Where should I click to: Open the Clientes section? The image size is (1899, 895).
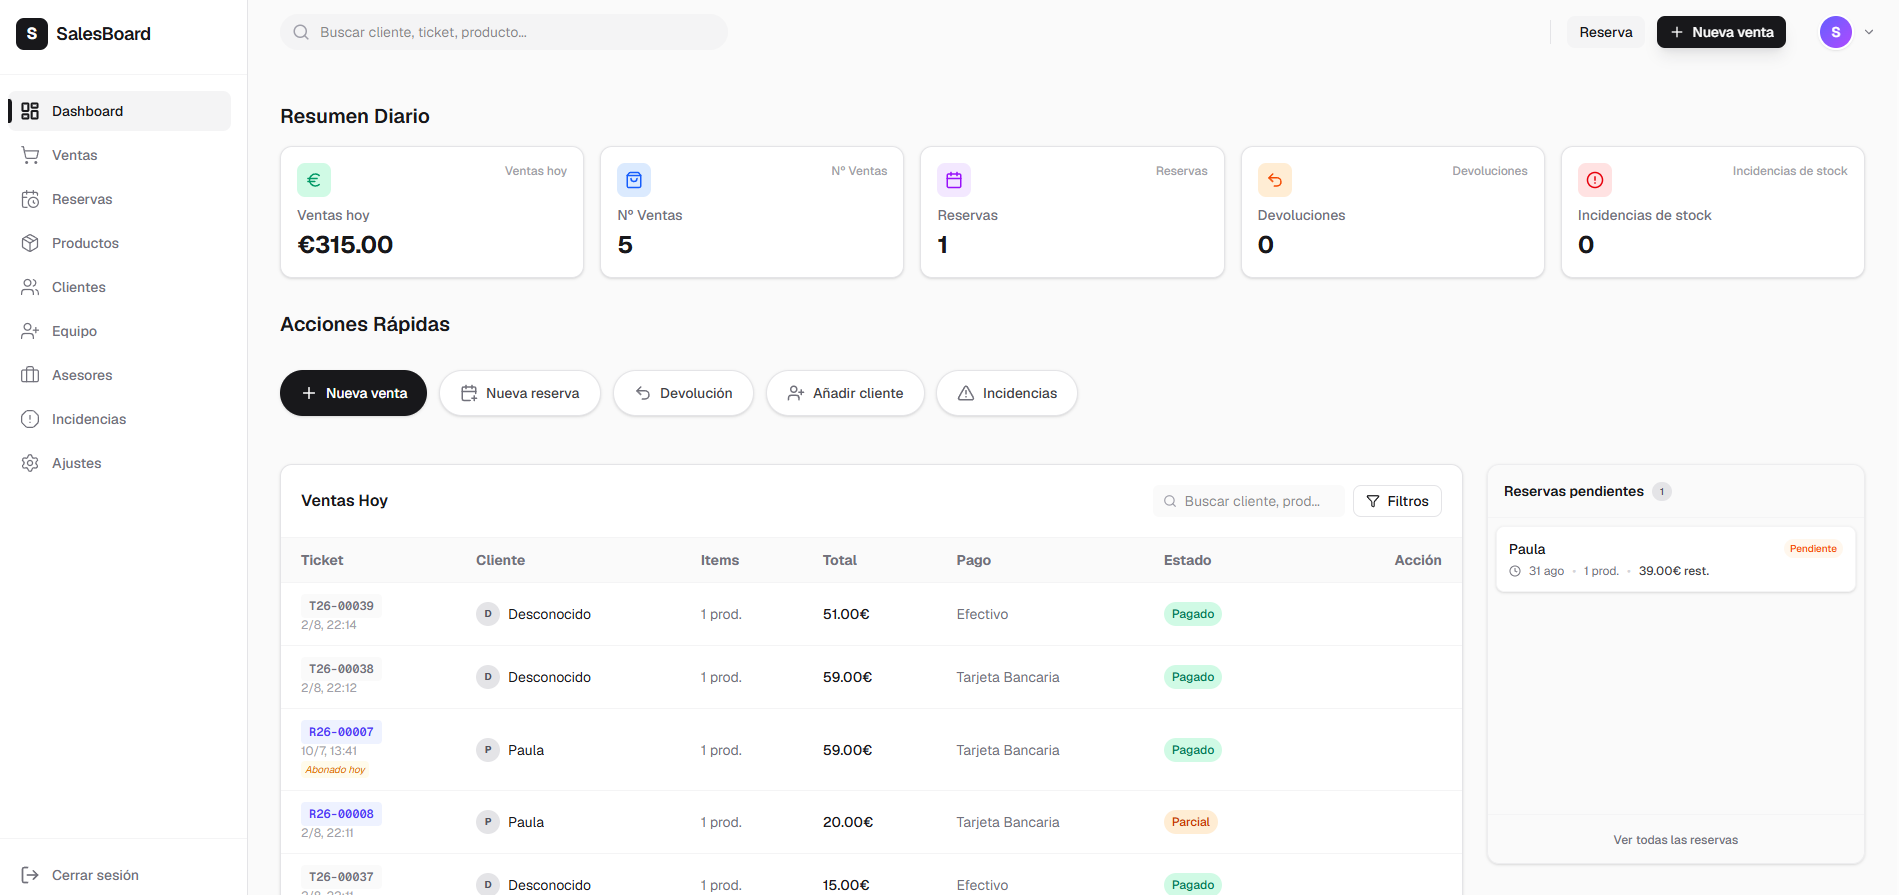(119, 287)
